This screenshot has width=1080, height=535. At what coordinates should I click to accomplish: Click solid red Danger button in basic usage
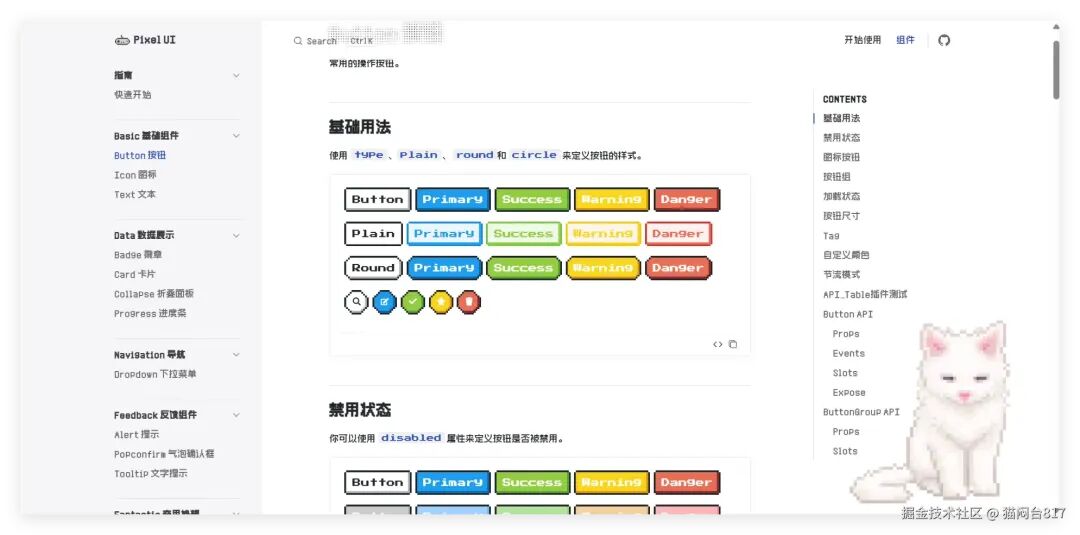coord(686,200)
